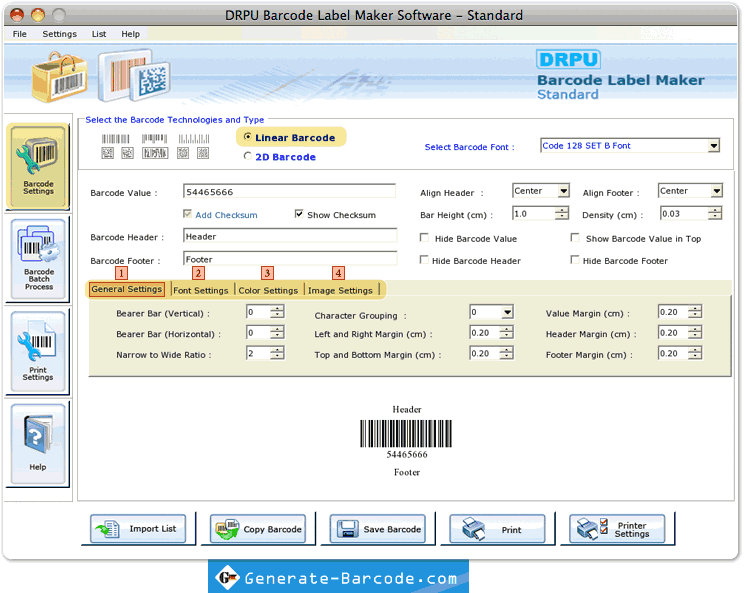Open the Settings menu
The image size is (744, 593).
[59, 34]
